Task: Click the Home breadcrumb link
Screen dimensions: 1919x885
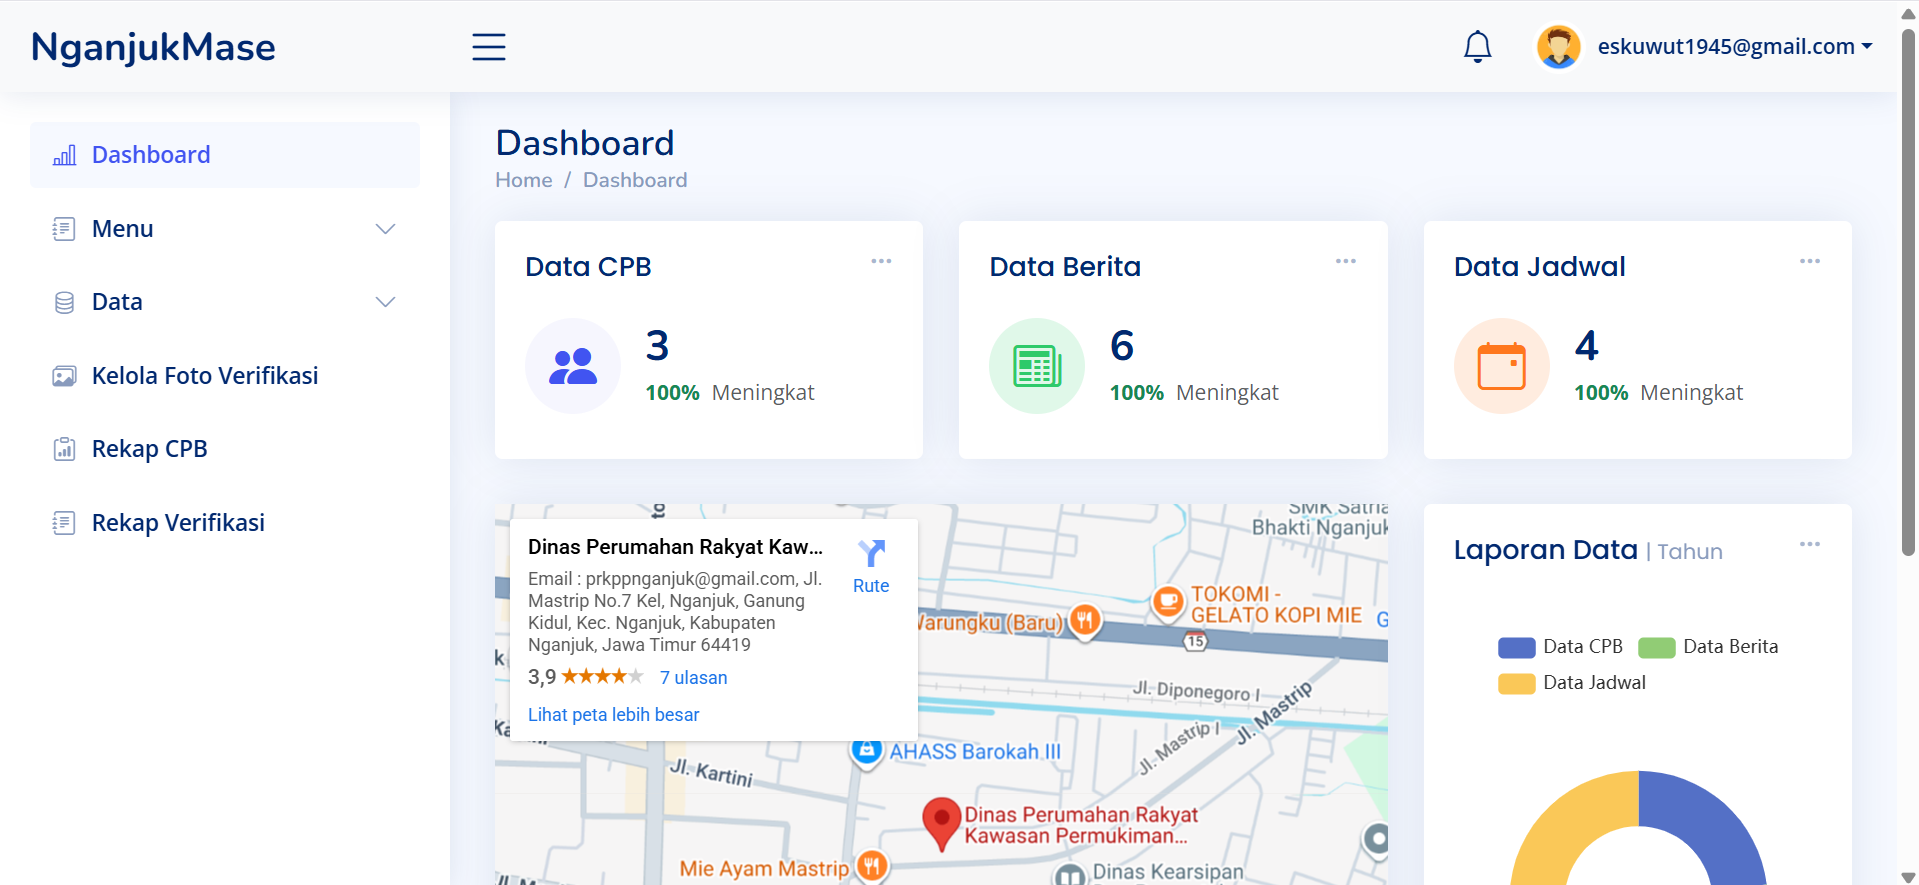Action: pos(523,180)
